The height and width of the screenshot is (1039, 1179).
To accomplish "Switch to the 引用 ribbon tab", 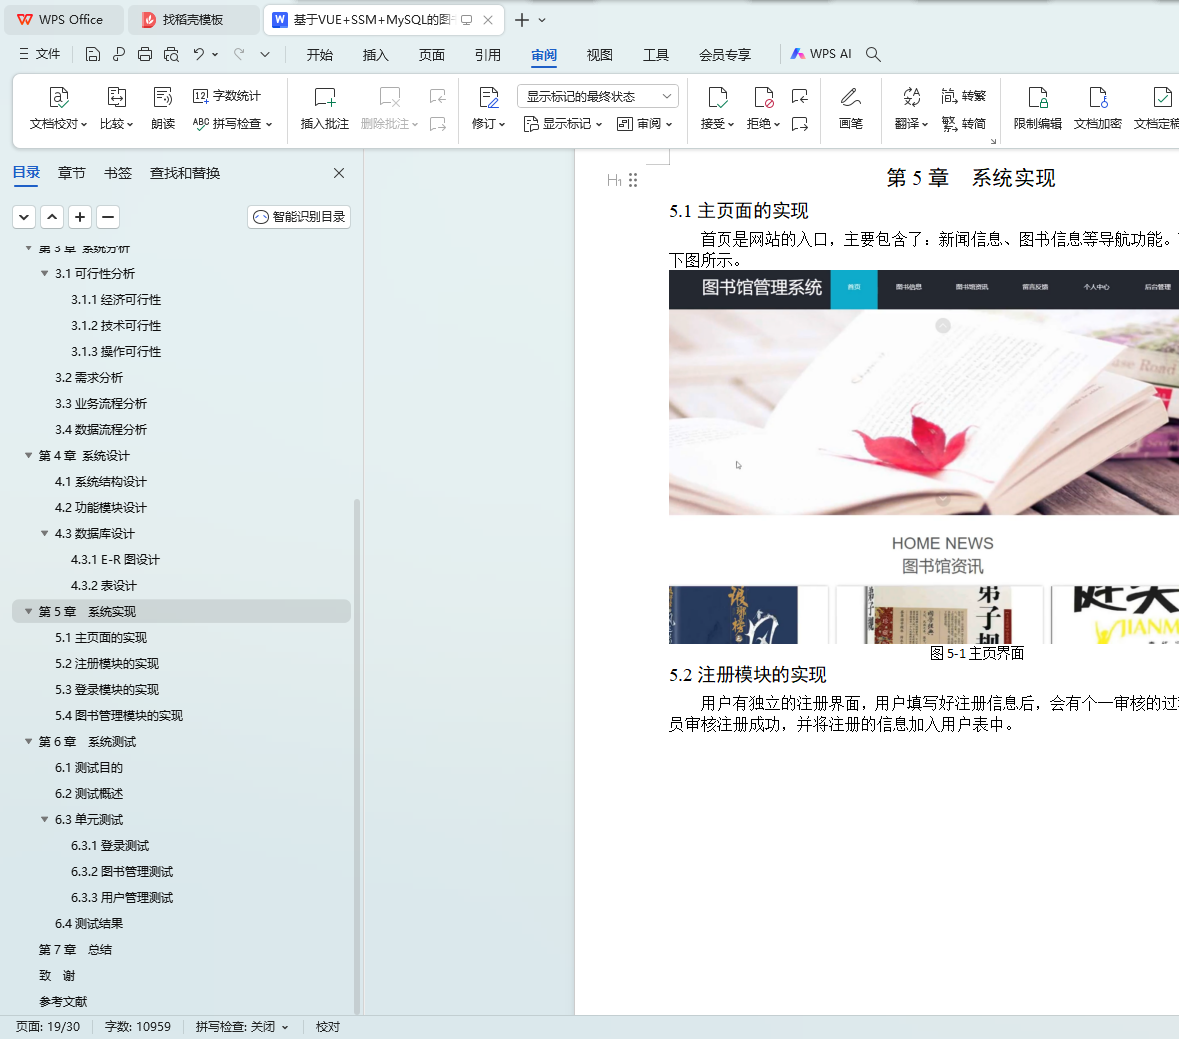I will 487,55.
